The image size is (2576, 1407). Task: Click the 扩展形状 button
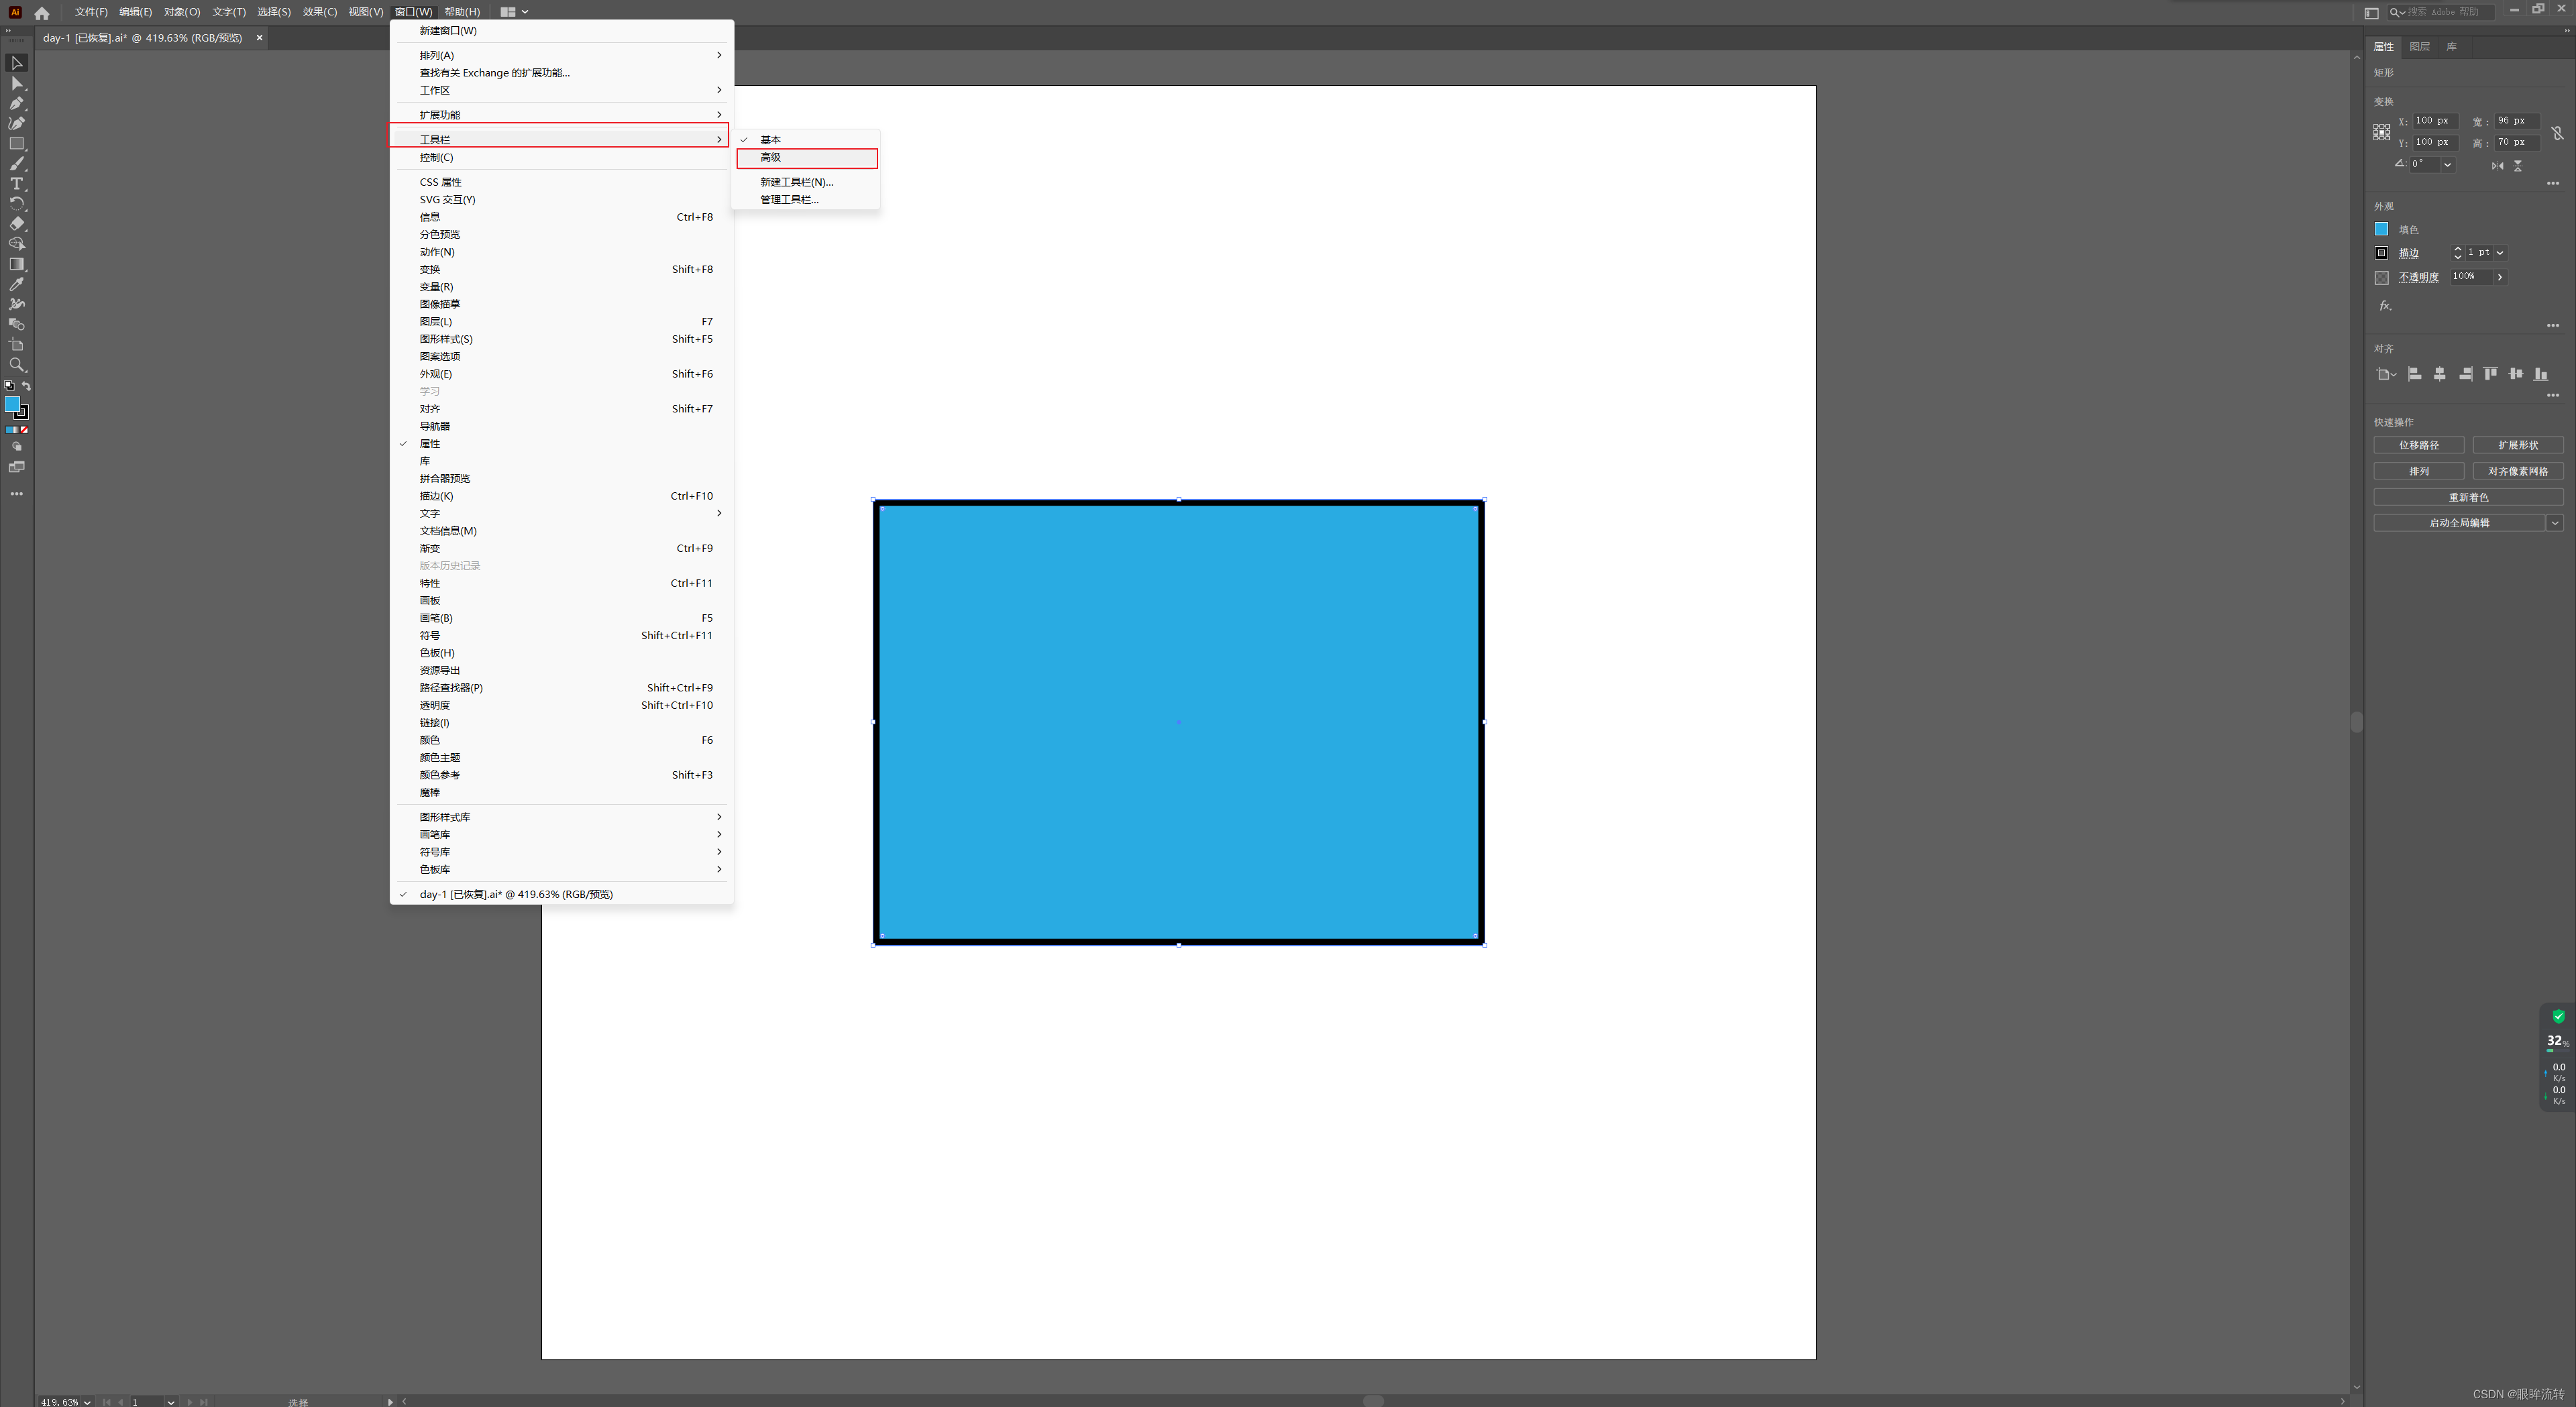click(2518, 446)
